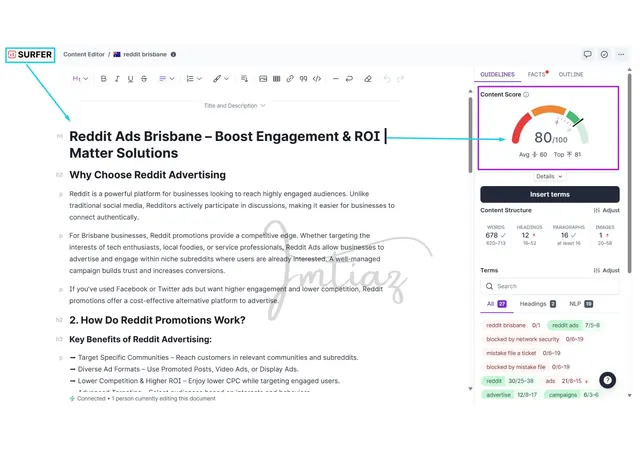The height and width of the screenshot is (452, 640).
Task: Open the help question mark button
Action: [607, 380]
